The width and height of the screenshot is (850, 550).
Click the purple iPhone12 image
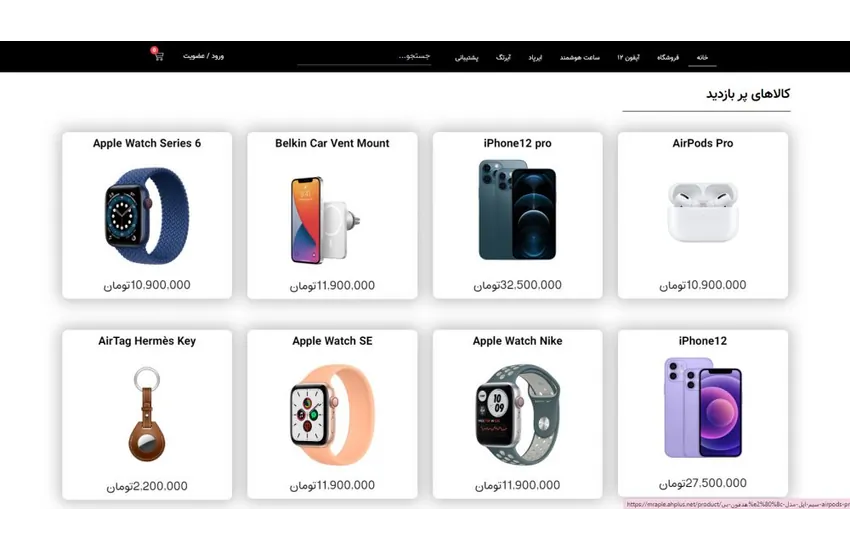(x=703, y=407)
